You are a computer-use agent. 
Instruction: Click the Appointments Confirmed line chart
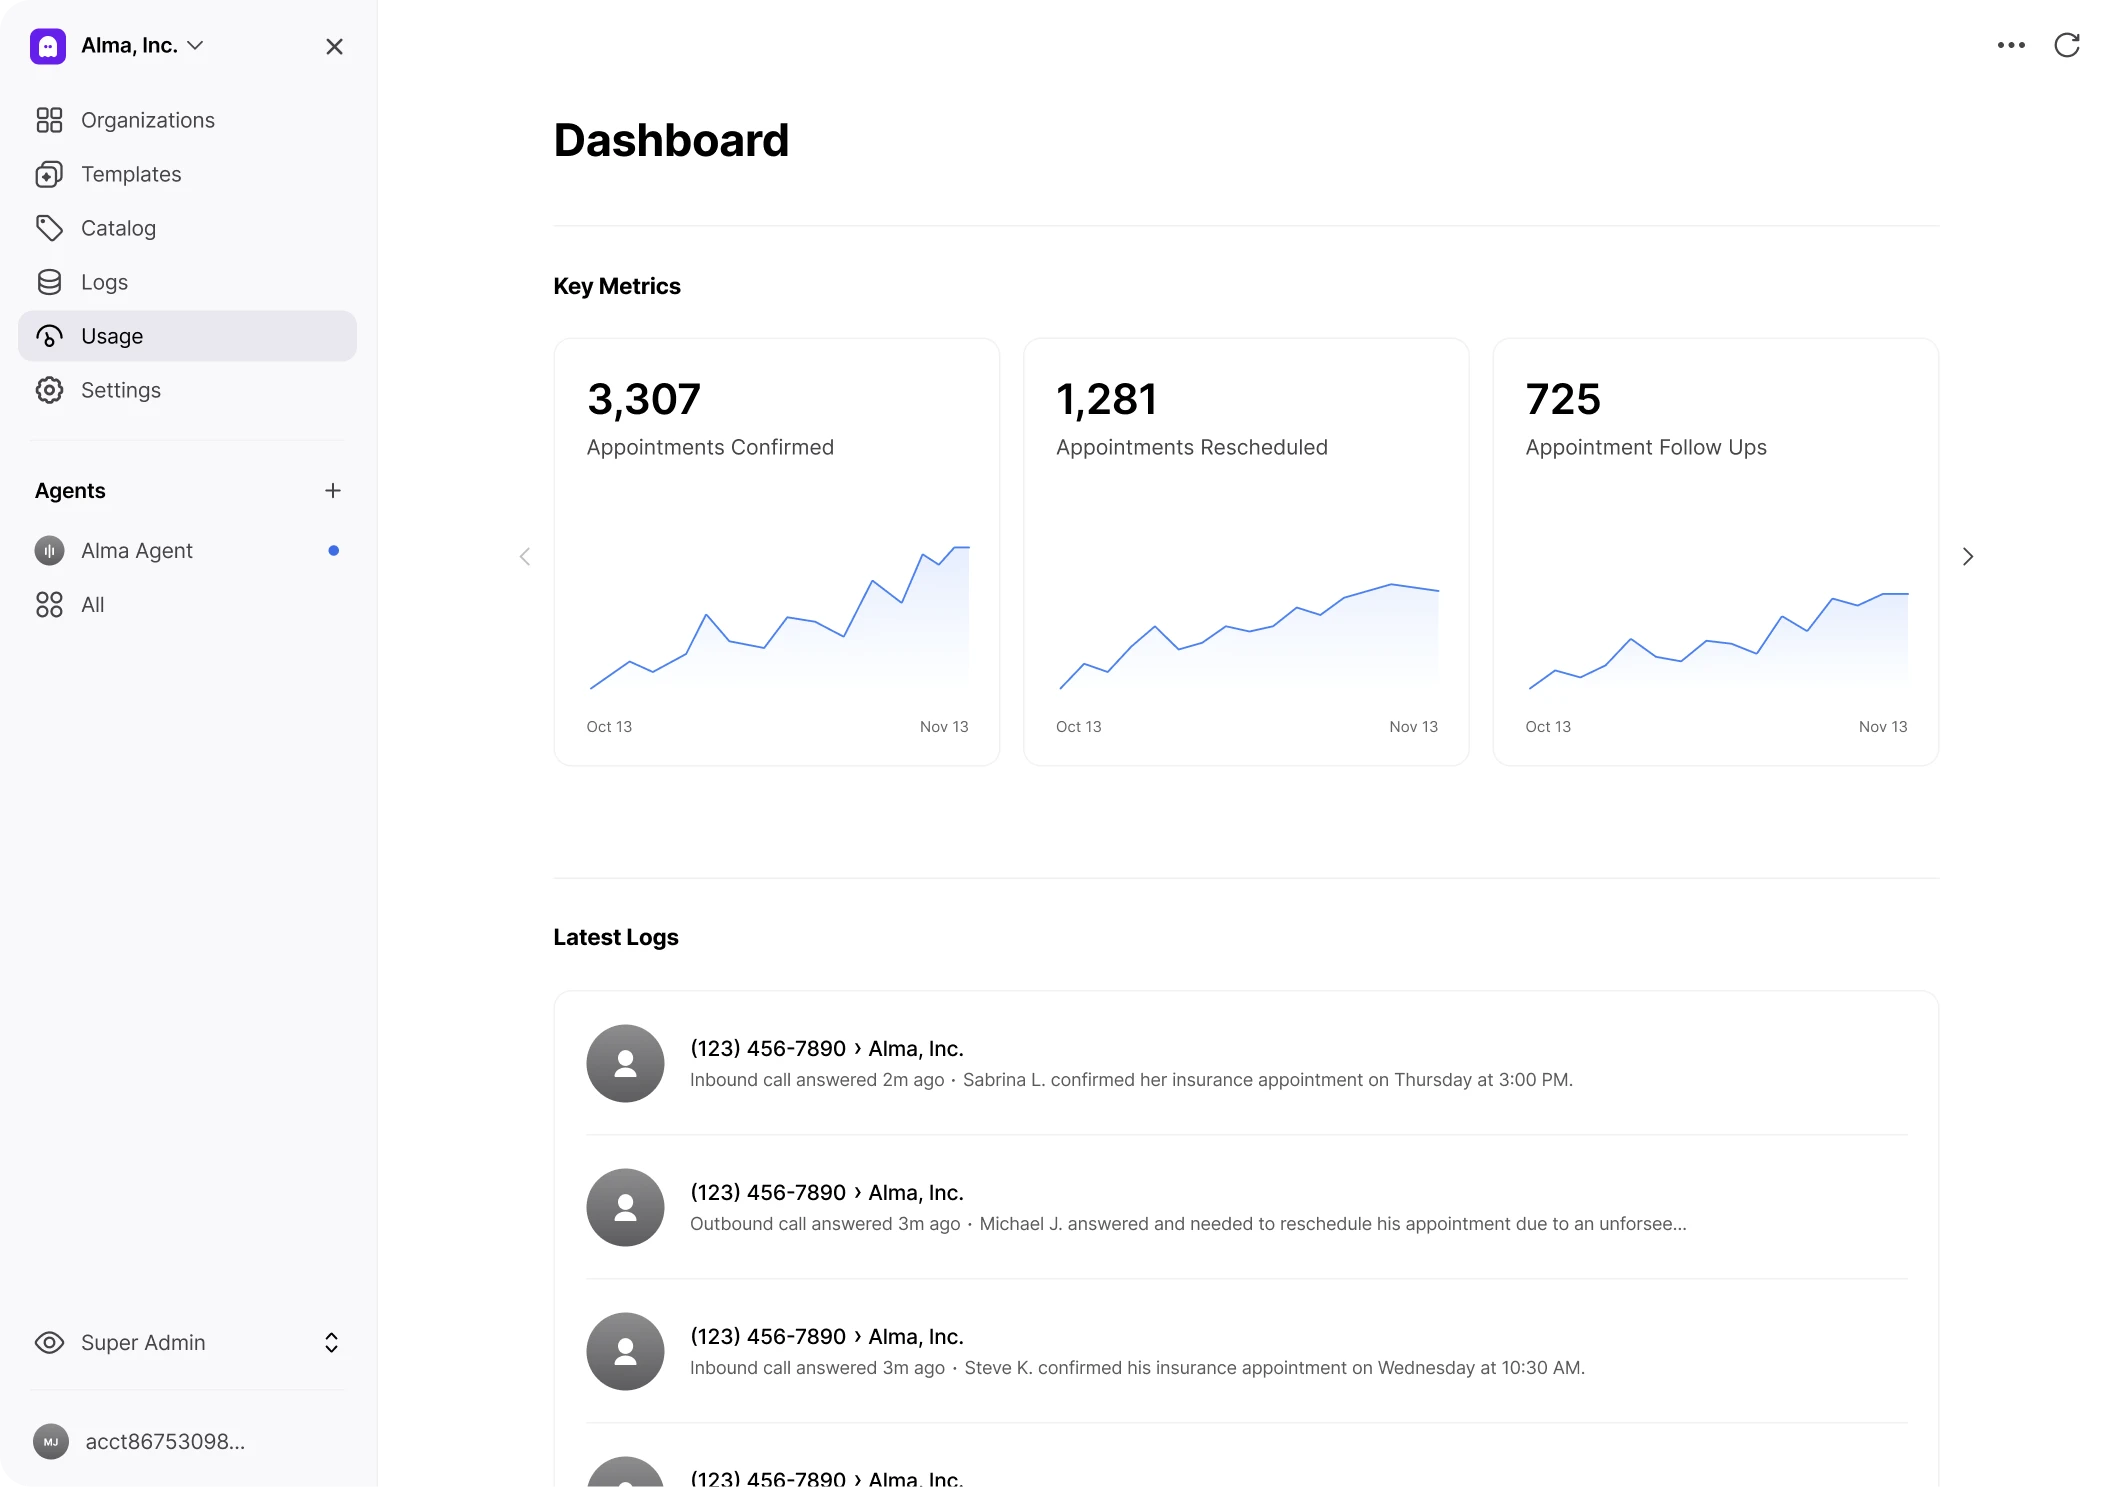(x=779, y=618)
